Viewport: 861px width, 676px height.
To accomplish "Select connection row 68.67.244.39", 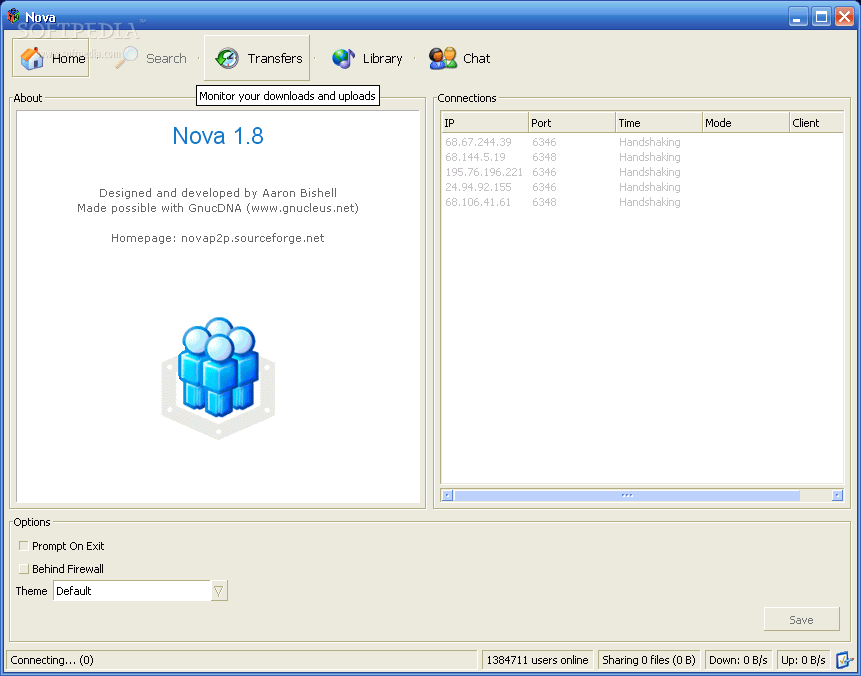I will pyautogui.click(x=642, y=142).
